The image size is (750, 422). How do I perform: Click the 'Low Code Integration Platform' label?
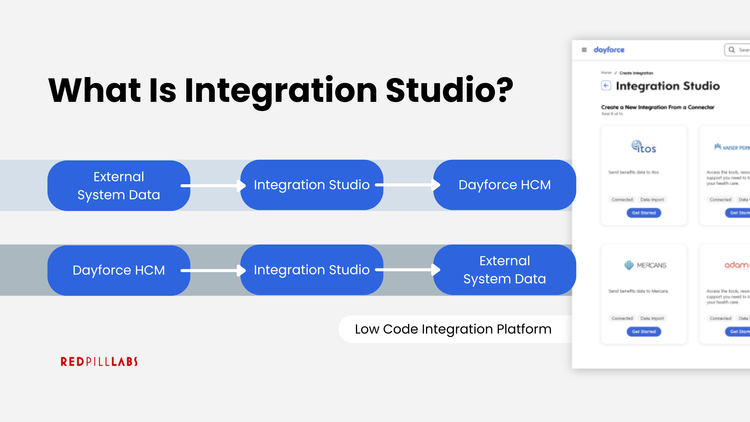coord(453,329)
